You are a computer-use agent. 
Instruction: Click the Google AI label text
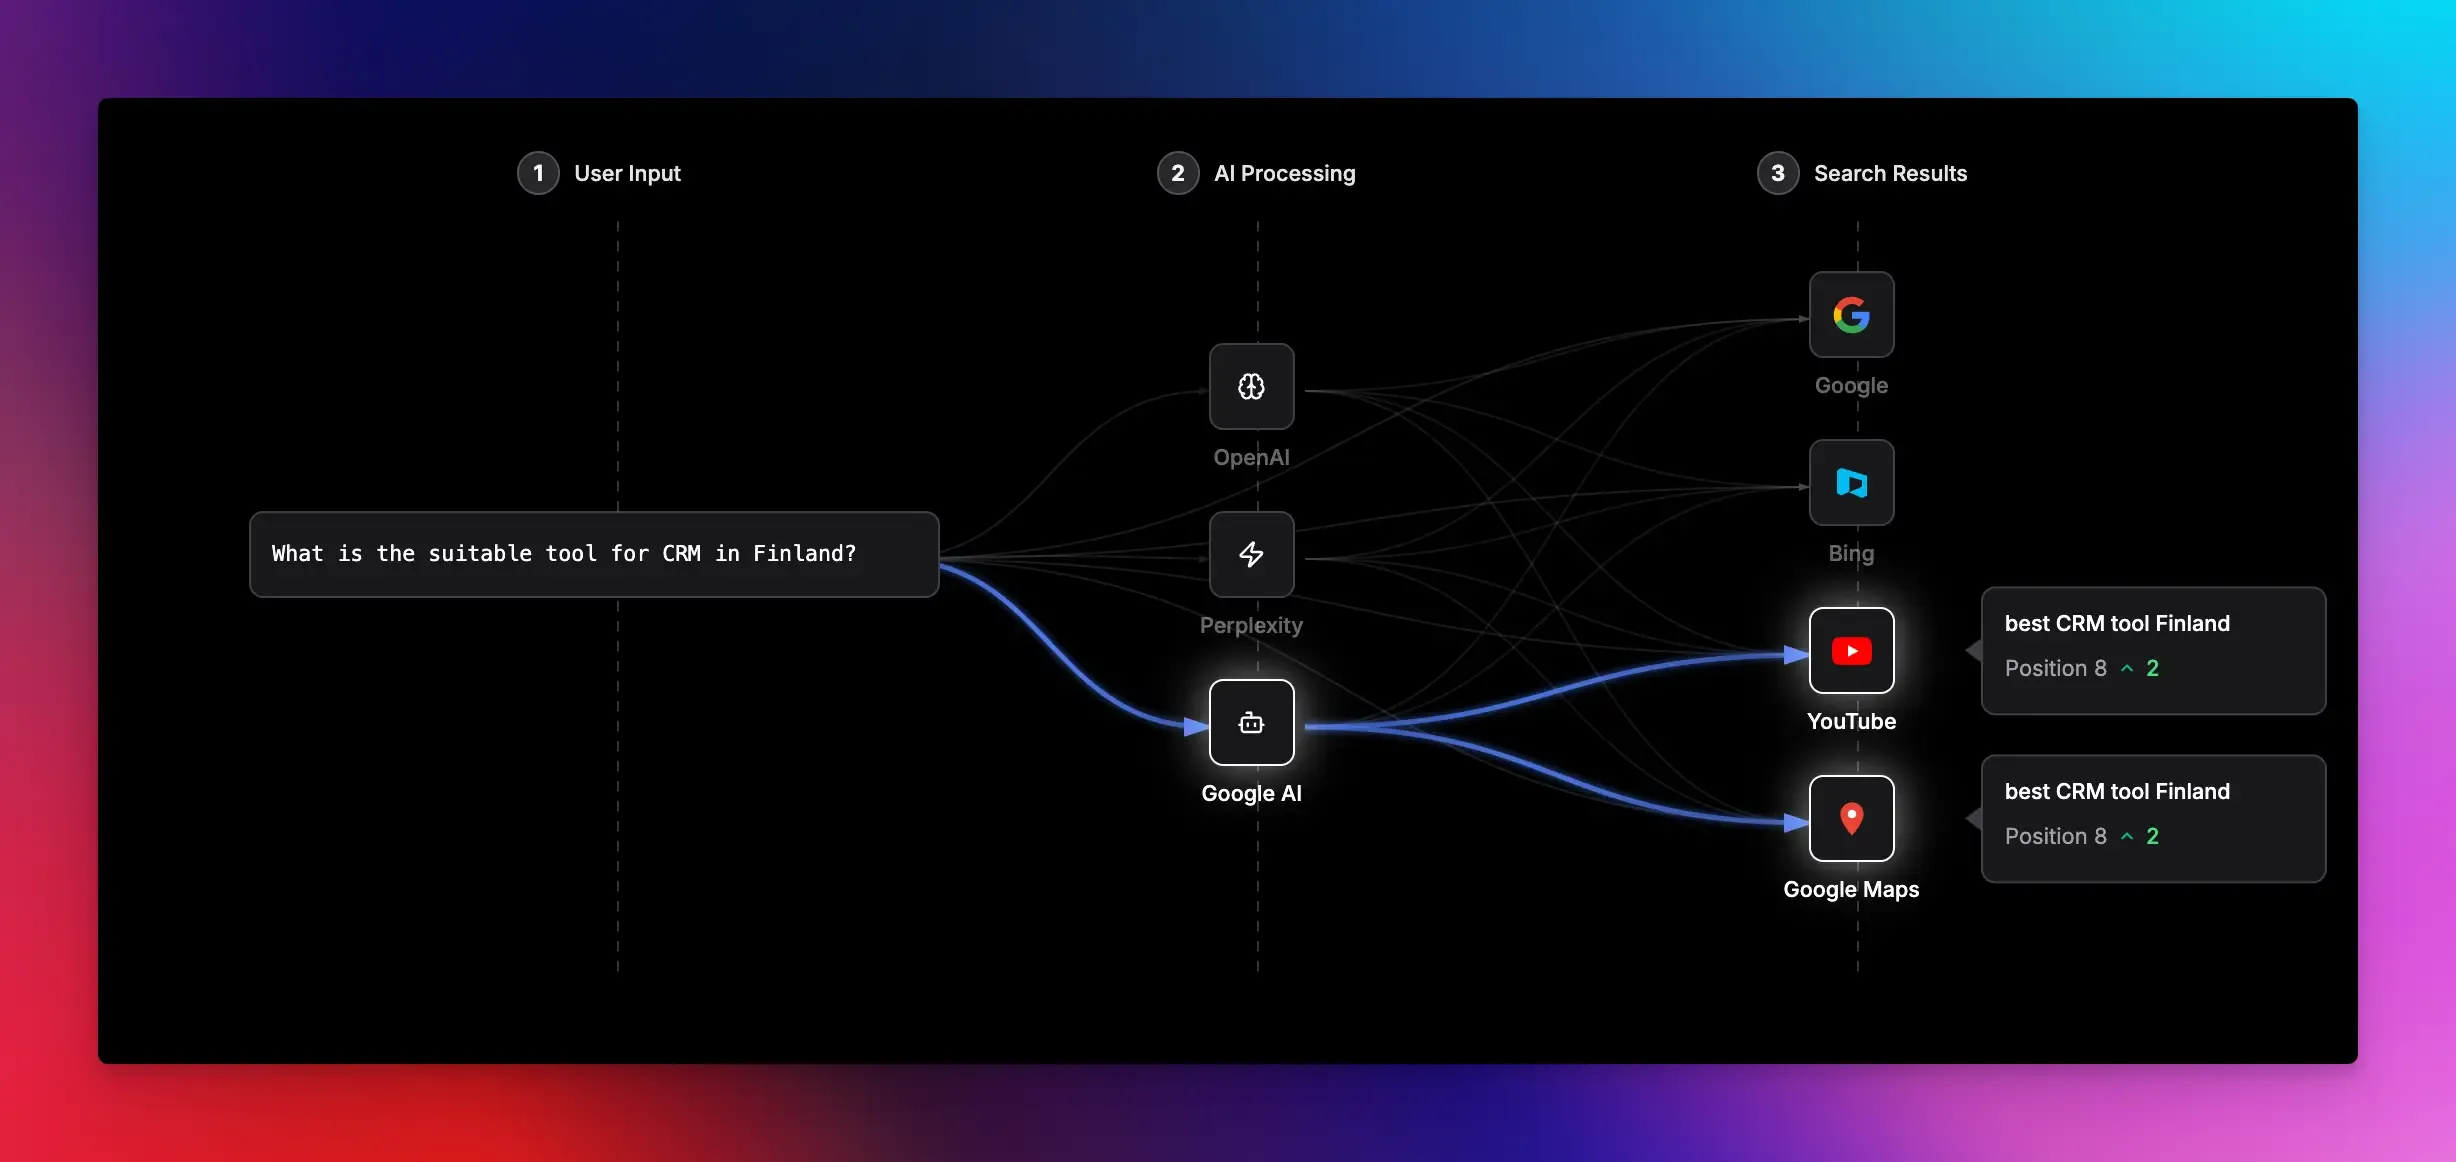point(1251,793)
